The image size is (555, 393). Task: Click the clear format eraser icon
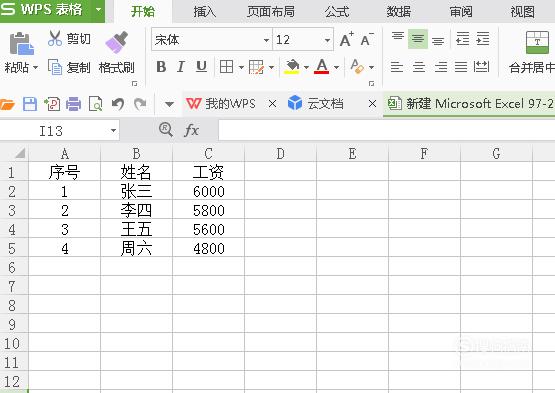(x=357, y=67)
